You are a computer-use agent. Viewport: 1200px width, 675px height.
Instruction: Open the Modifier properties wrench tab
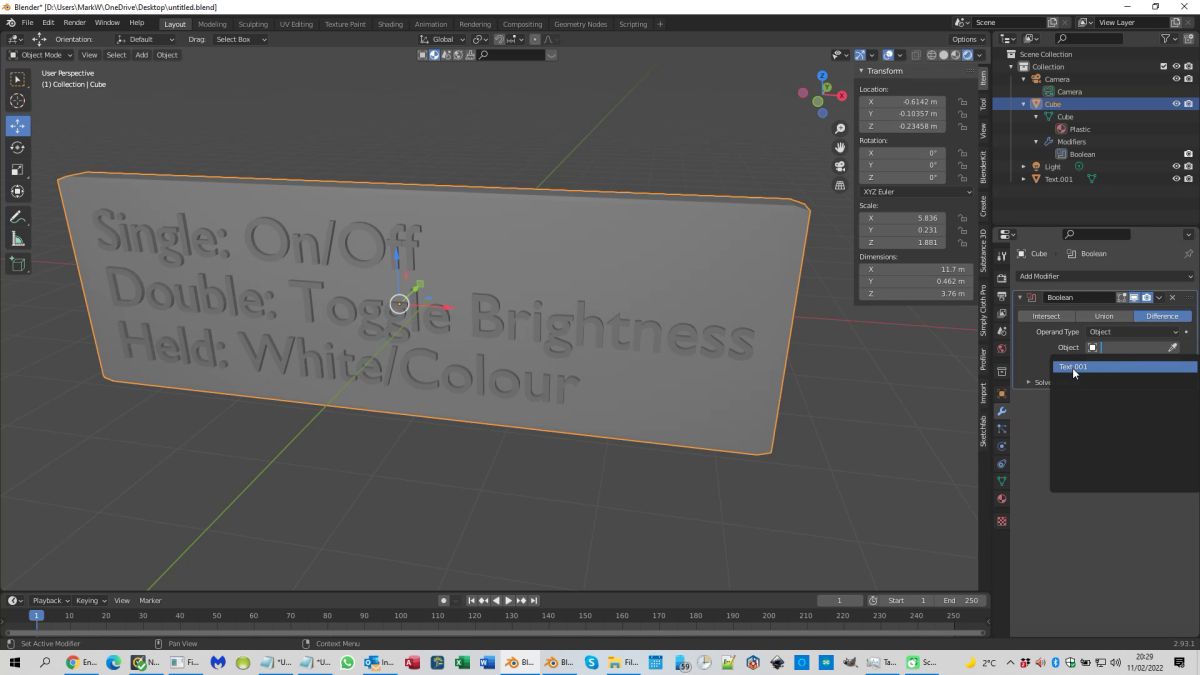[1001, 411]
